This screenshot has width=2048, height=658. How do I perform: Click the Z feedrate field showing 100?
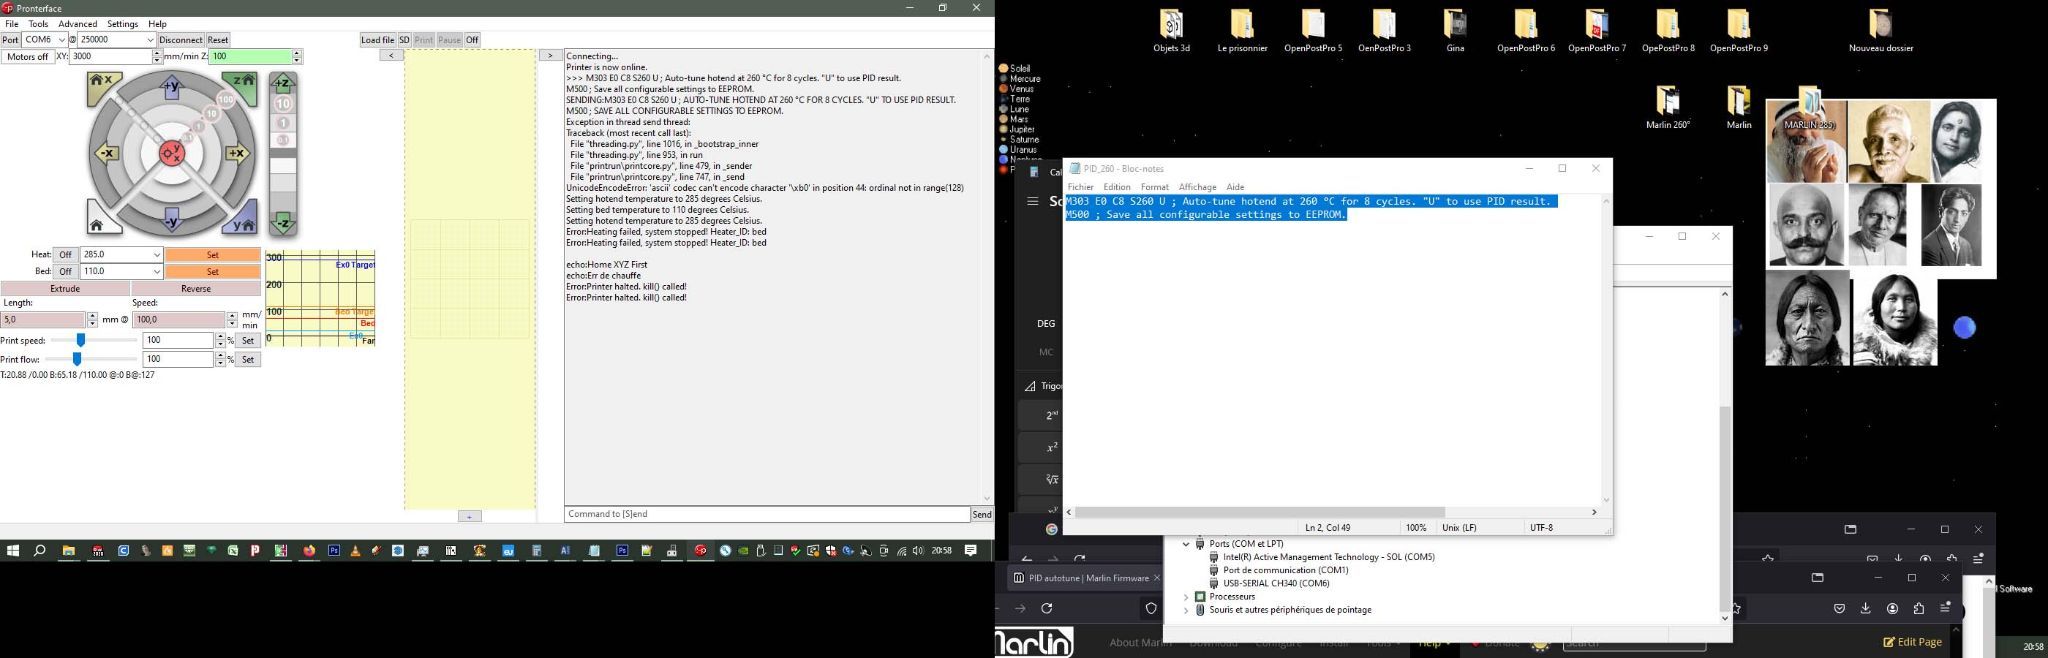(250, 57)
